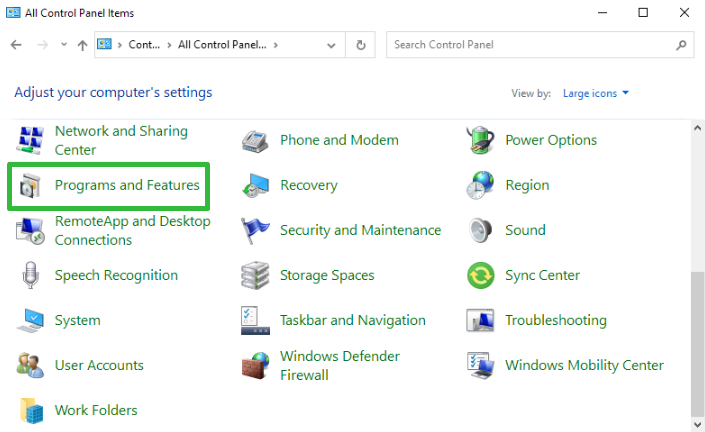Click the Region globe and clock icon

[480, 185]
